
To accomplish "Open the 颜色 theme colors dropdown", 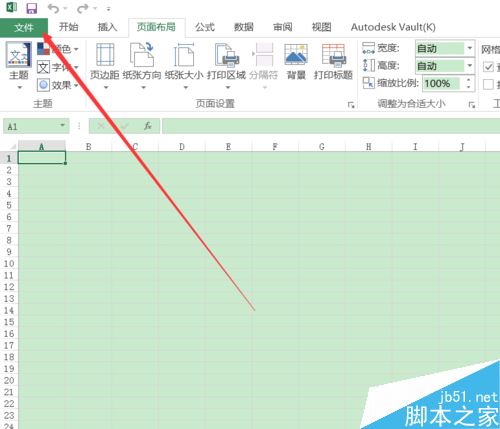I will click(58, 49).
